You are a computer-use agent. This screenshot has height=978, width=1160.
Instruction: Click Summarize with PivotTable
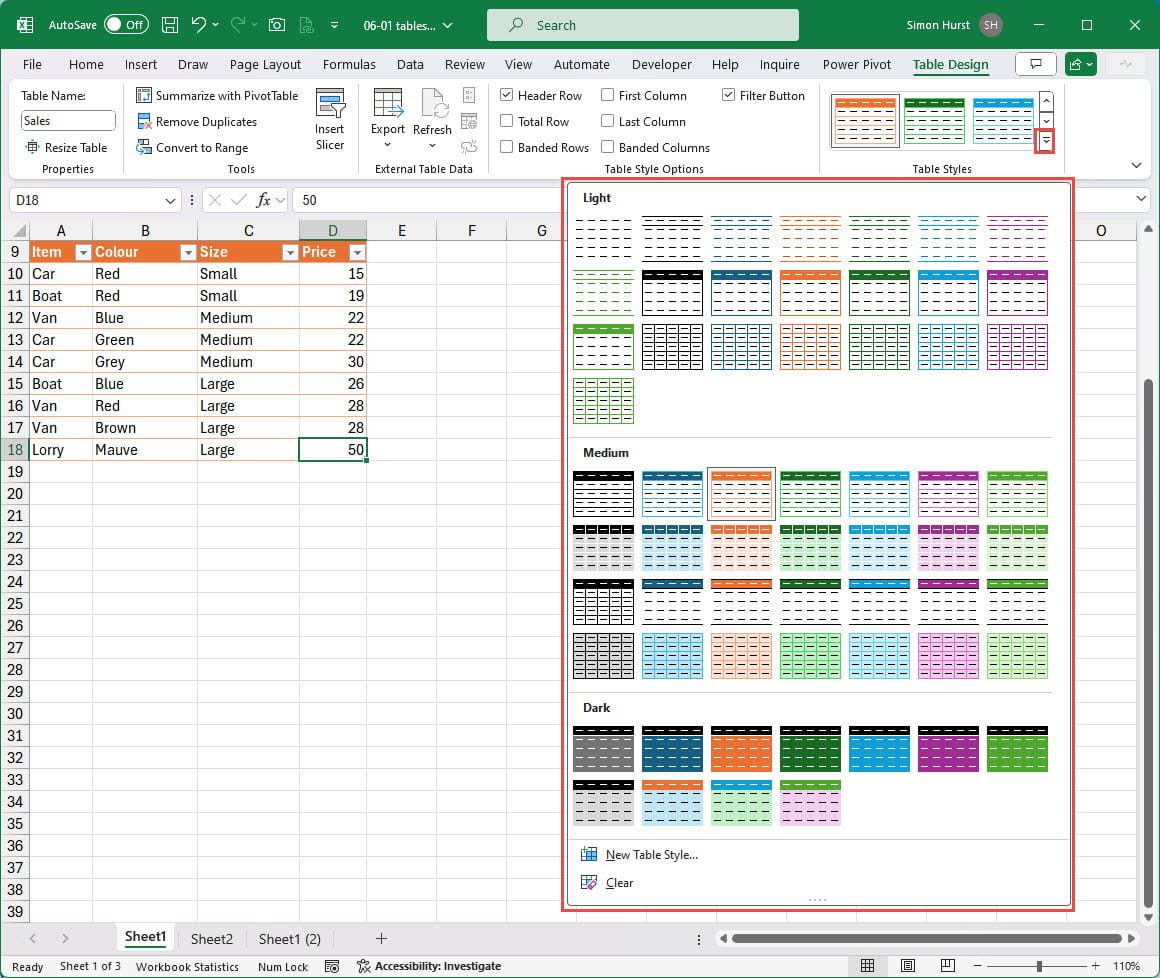218,96
